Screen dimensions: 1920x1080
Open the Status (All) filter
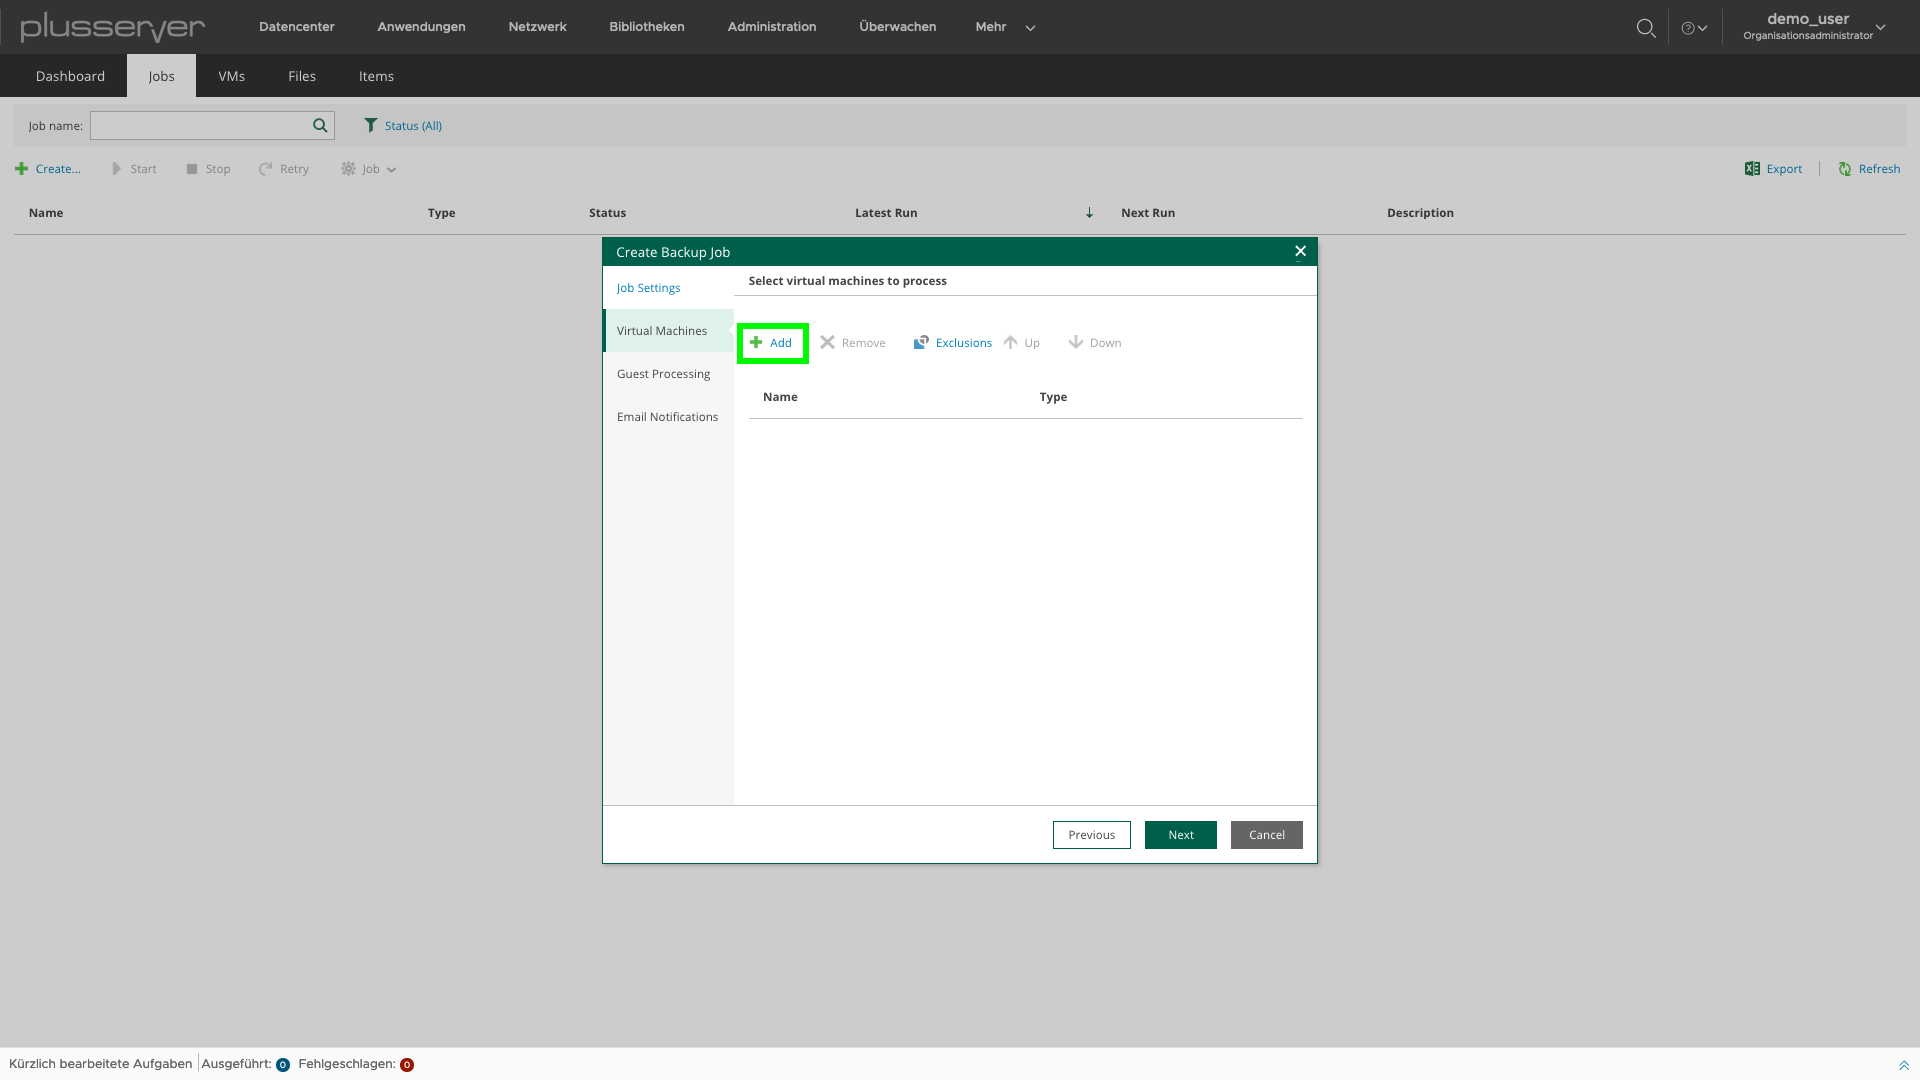(403, 126)
